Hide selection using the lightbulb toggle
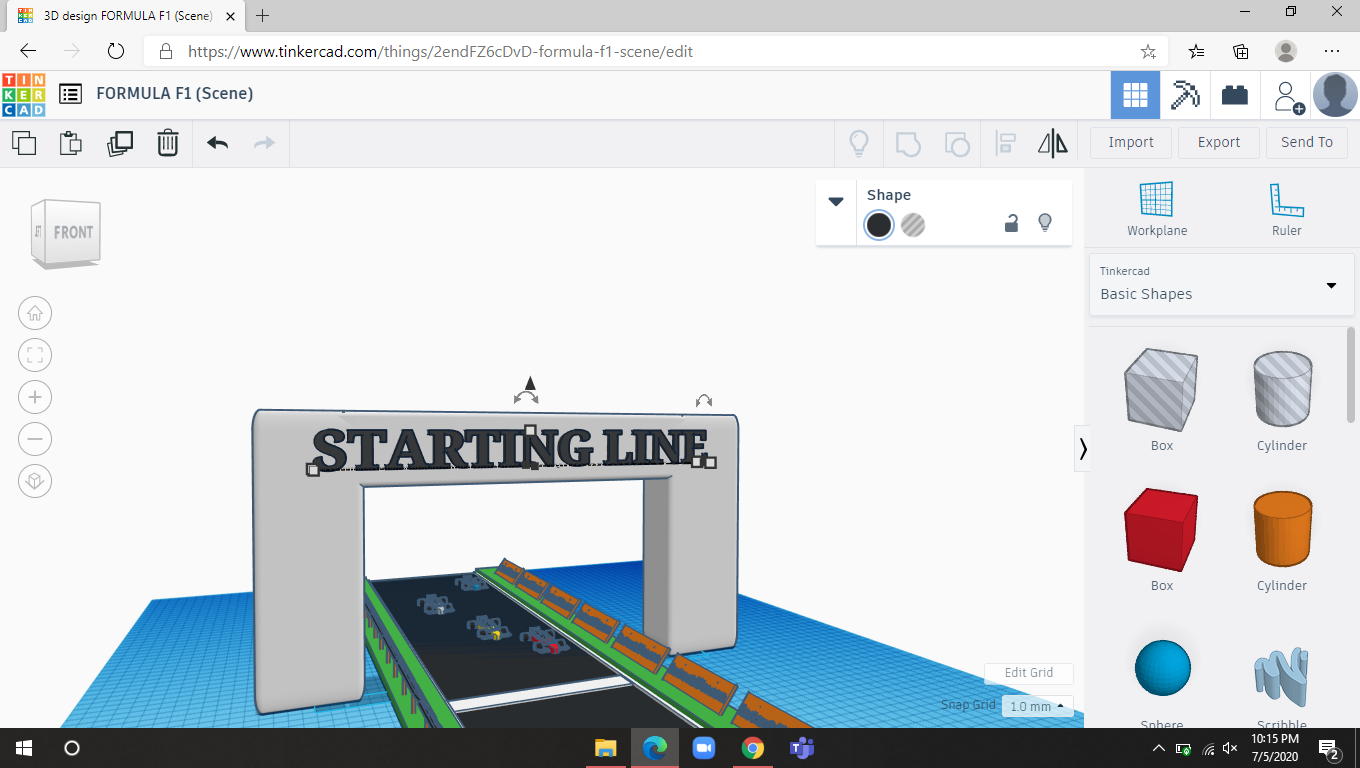The image size is (1360, 768). coord(1045,224)
